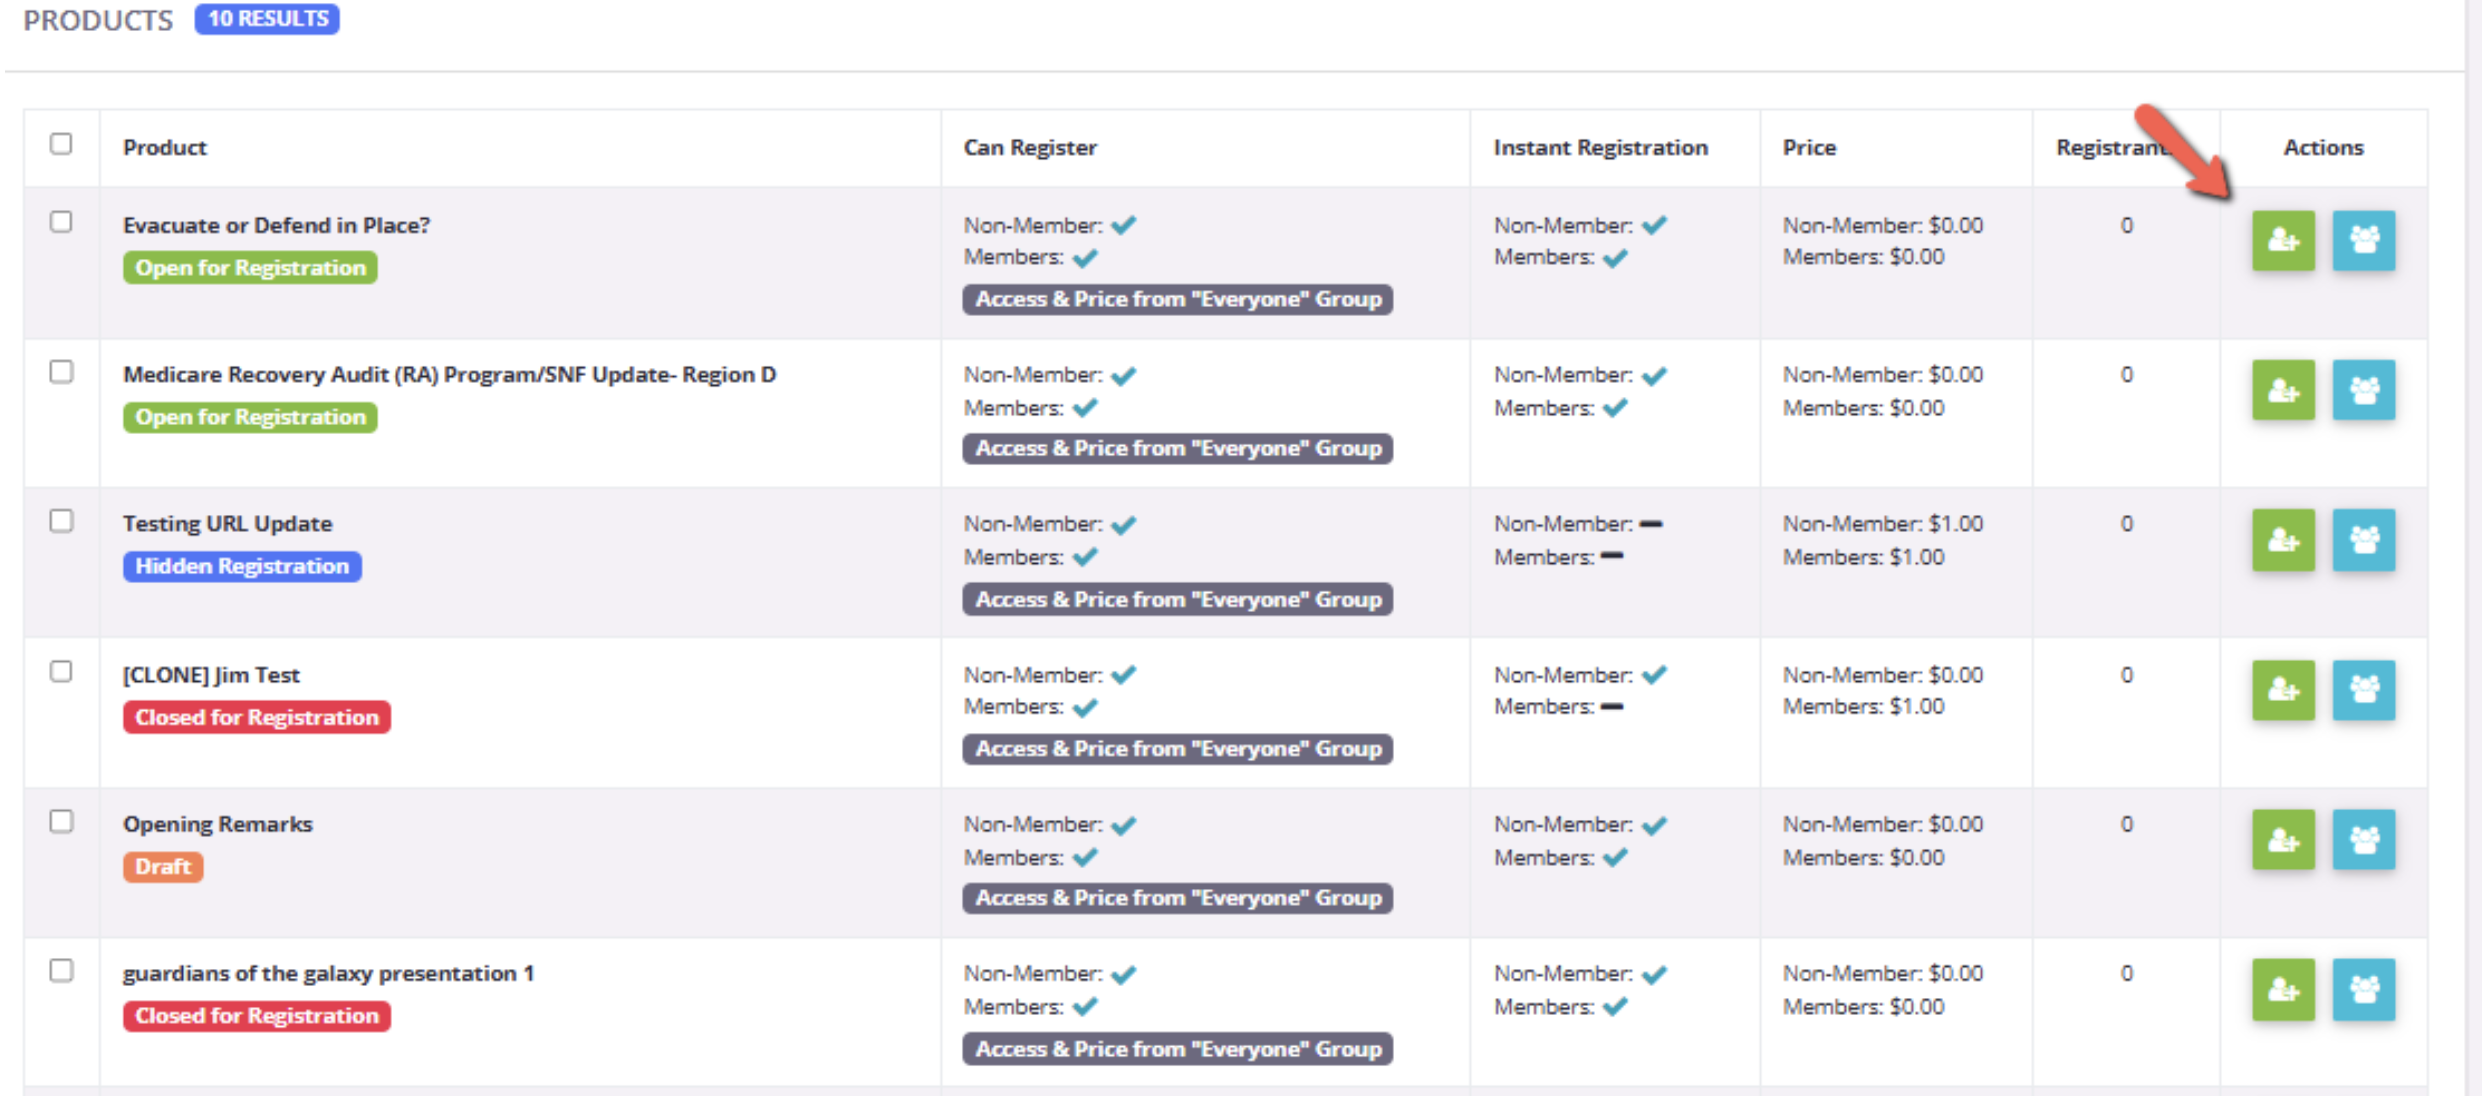Tick the Opening Remarks row checkbox
This screenshot has width=2482, height=1096.
61,821
